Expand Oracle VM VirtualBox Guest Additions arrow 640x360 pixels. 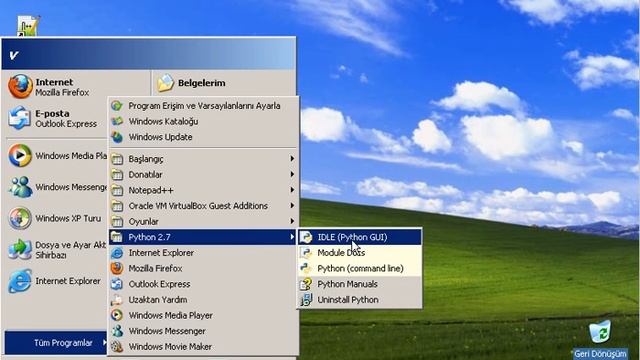(292, 205)
